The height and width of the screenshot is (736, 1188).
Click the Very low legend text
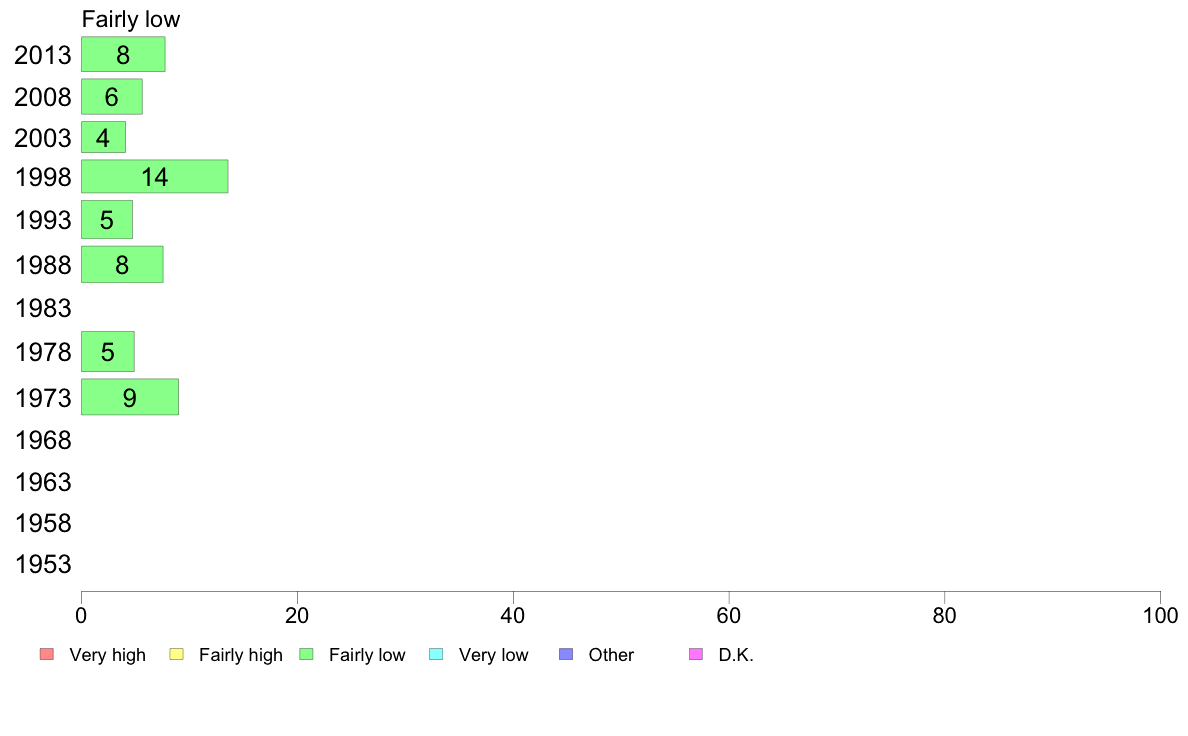click(x=493, y=655)
